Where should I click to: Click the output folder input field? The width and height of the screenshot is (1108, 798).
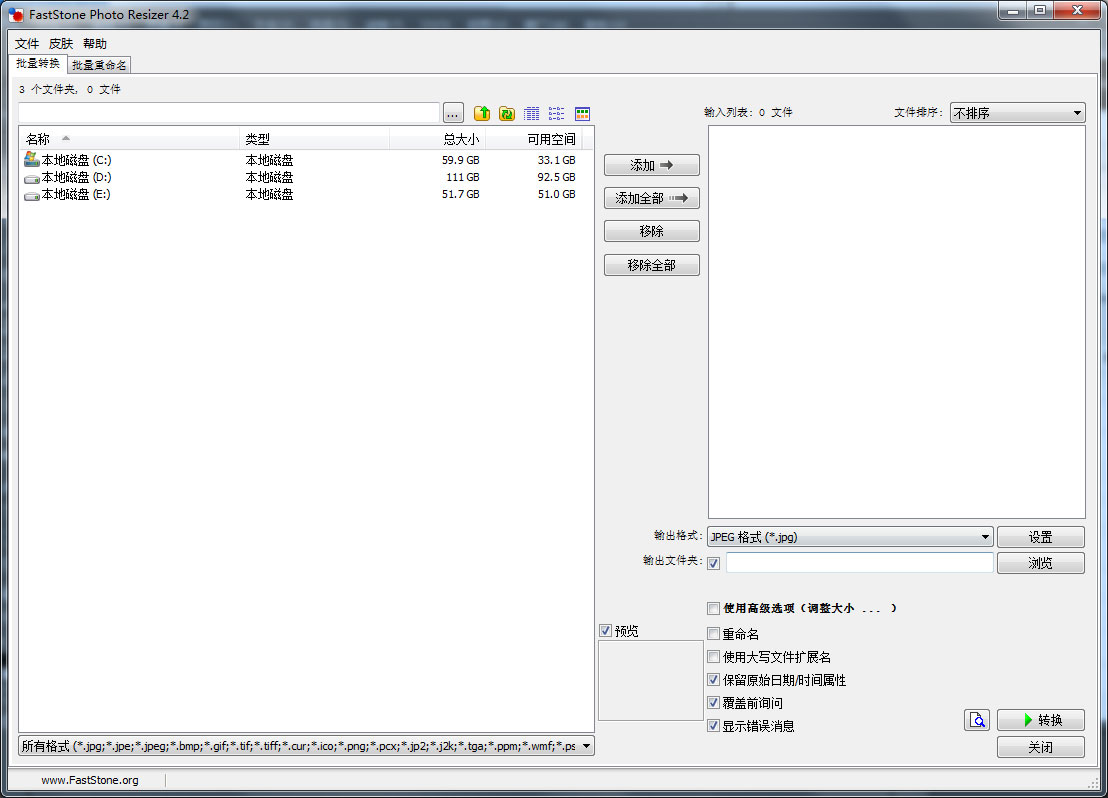click(859, 563)
